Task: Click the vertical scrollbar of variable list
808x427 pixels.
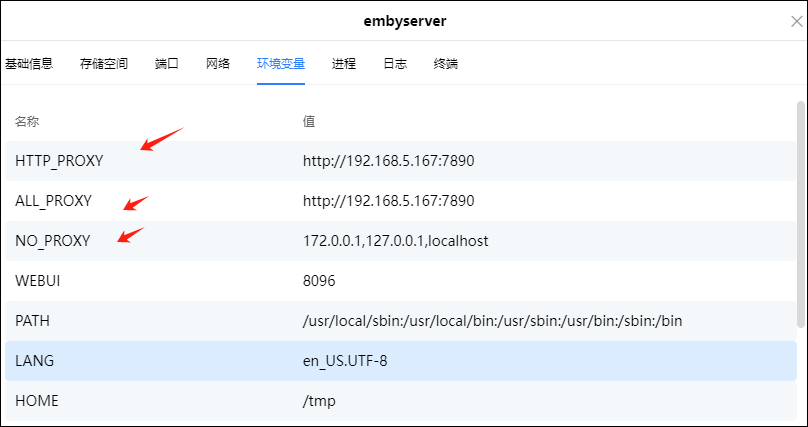Action: 800,210
